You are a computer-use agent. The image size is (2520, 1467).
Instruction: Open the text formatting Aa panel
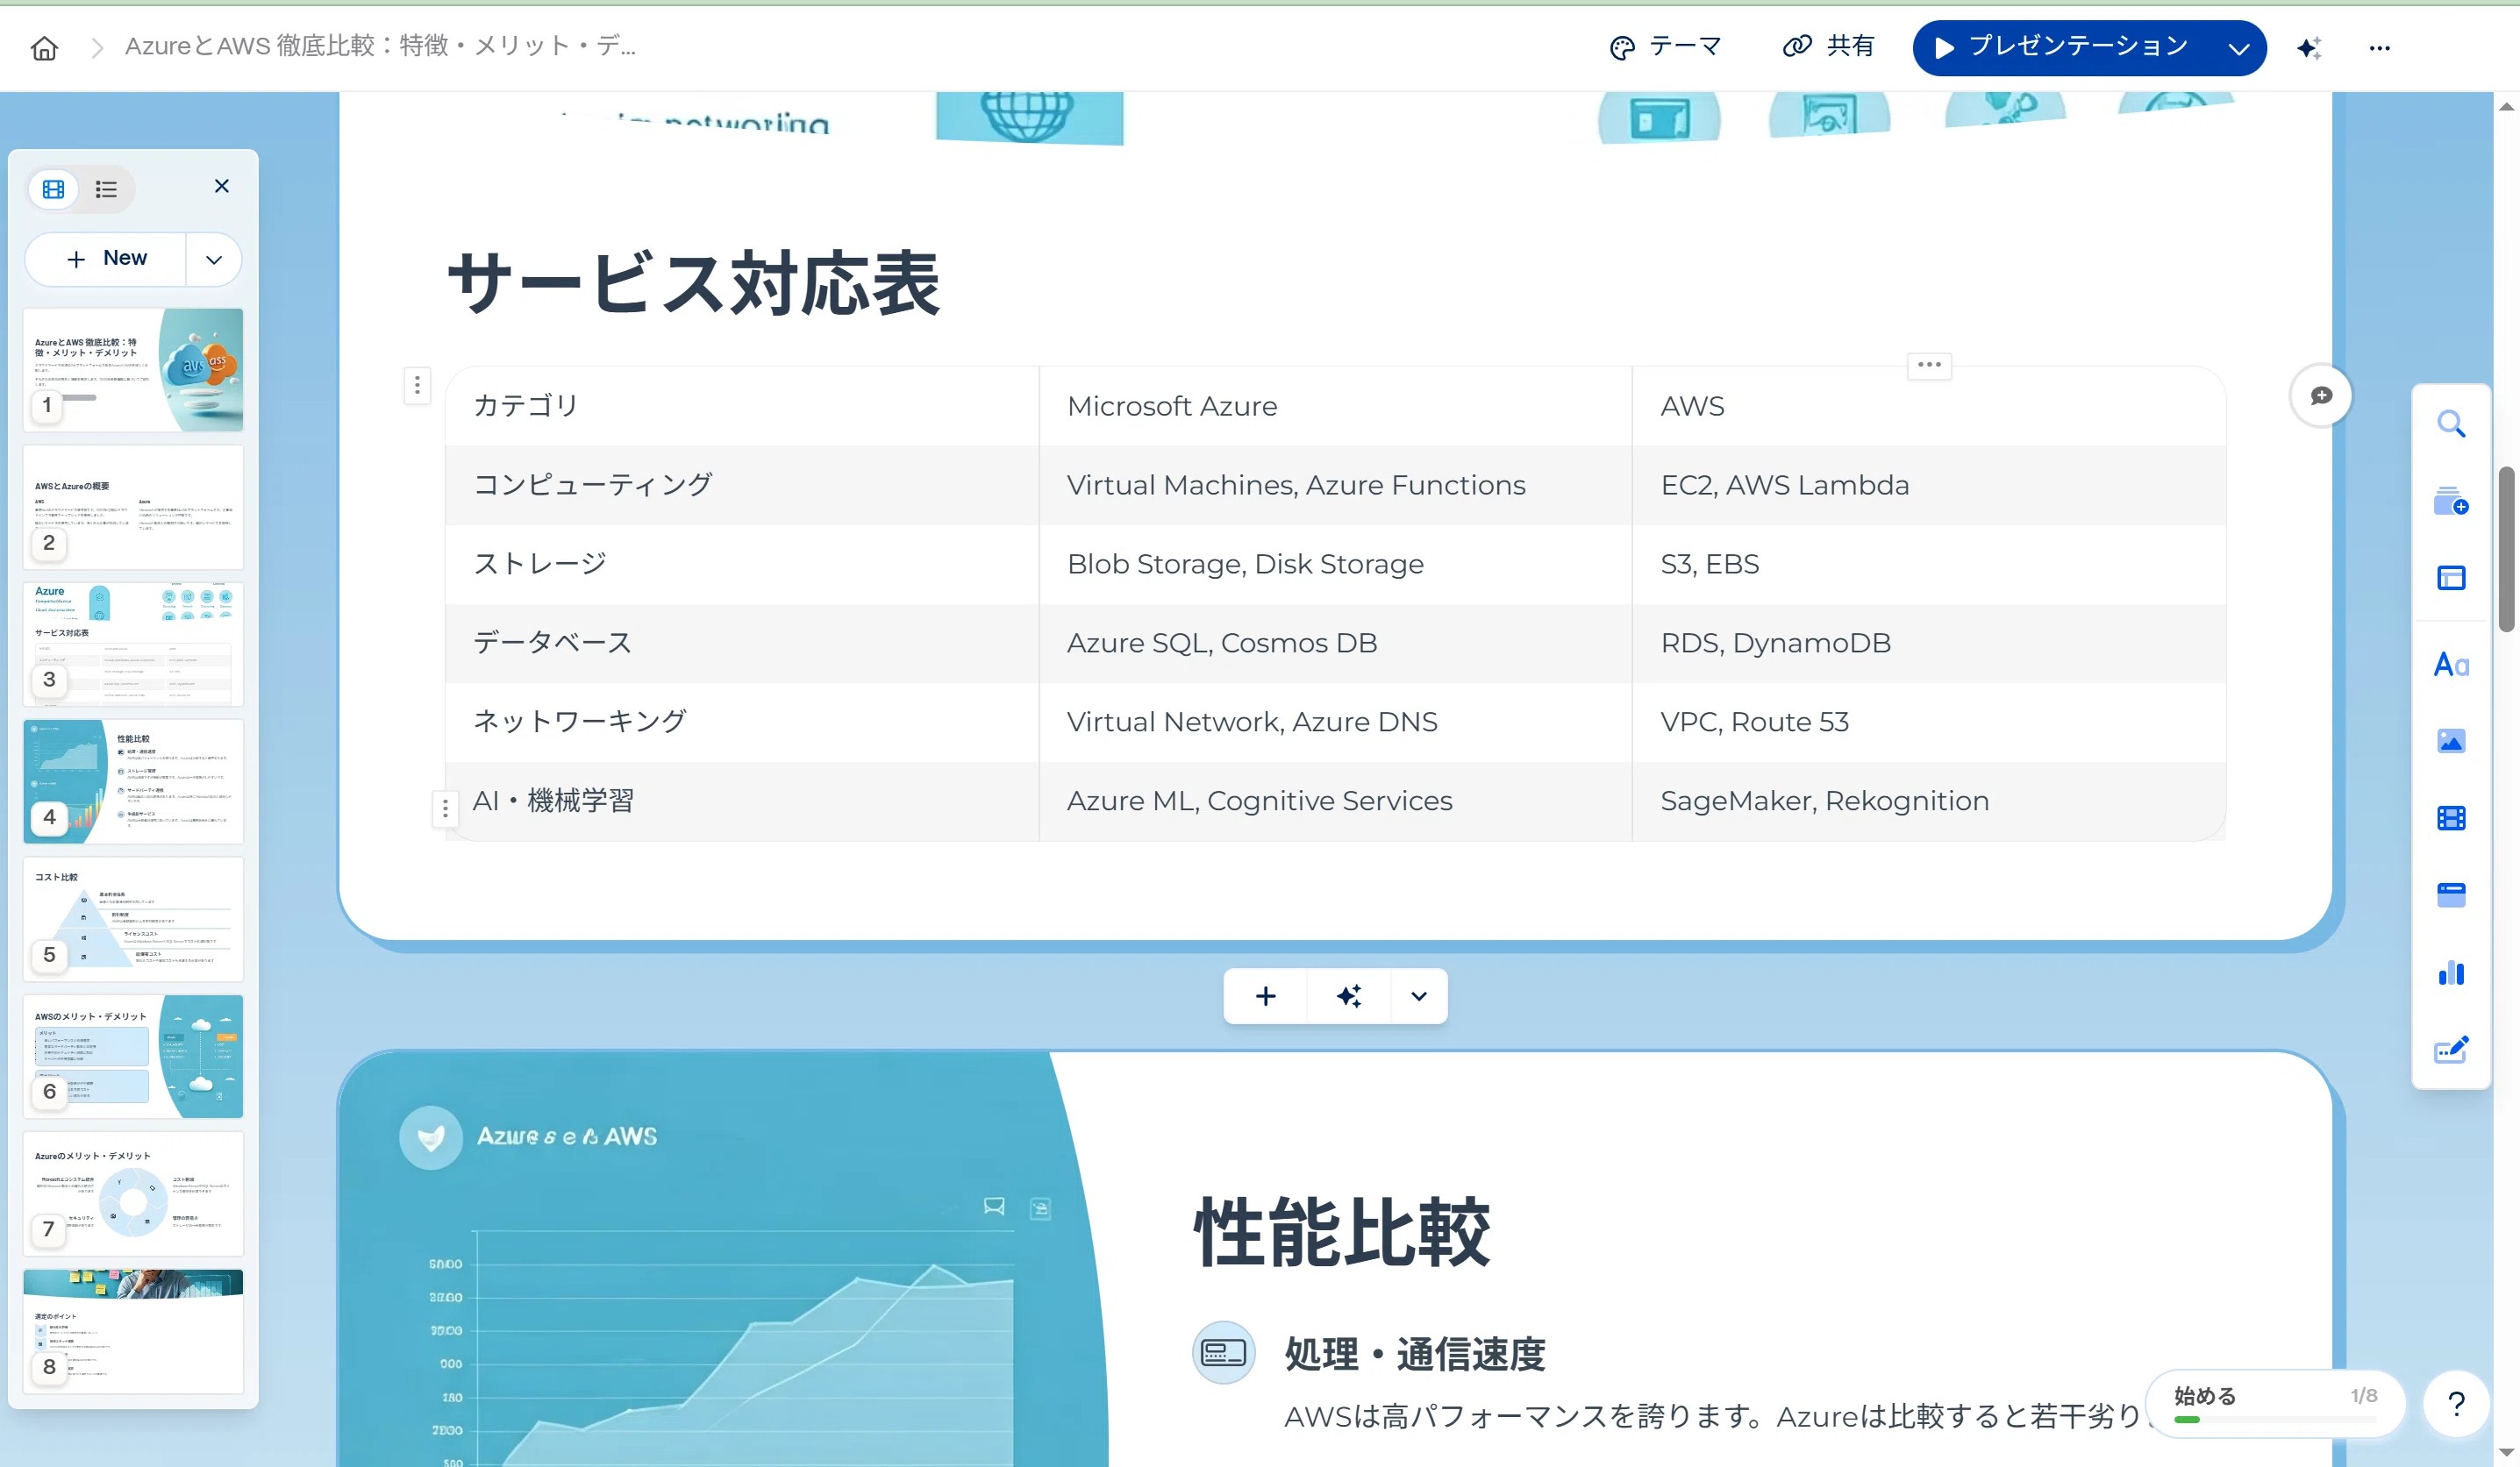(x=2451, y=664)
